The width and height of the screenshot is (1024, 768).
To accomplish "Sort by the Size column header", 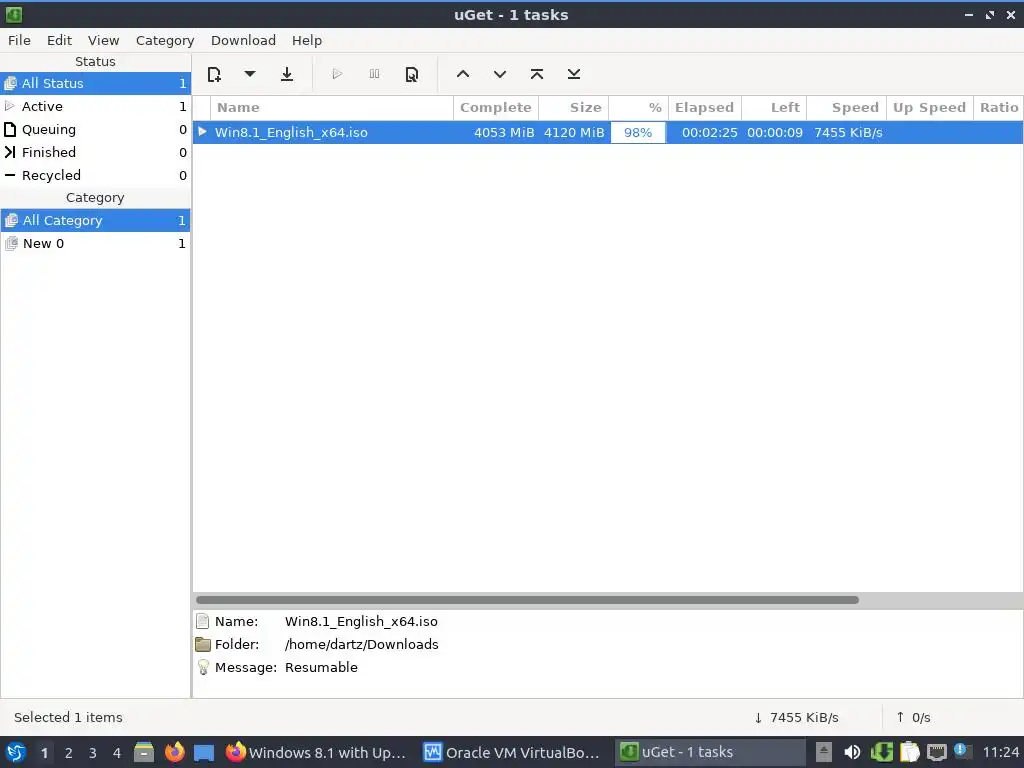I will coord(573,108).
